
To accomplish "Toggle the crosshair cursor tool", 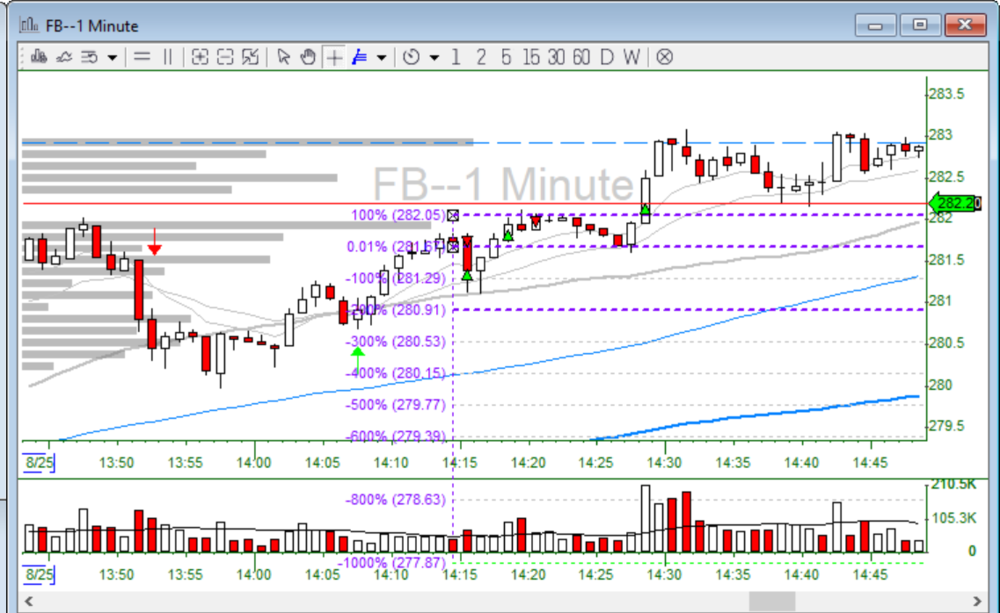I will pos(333,57).
